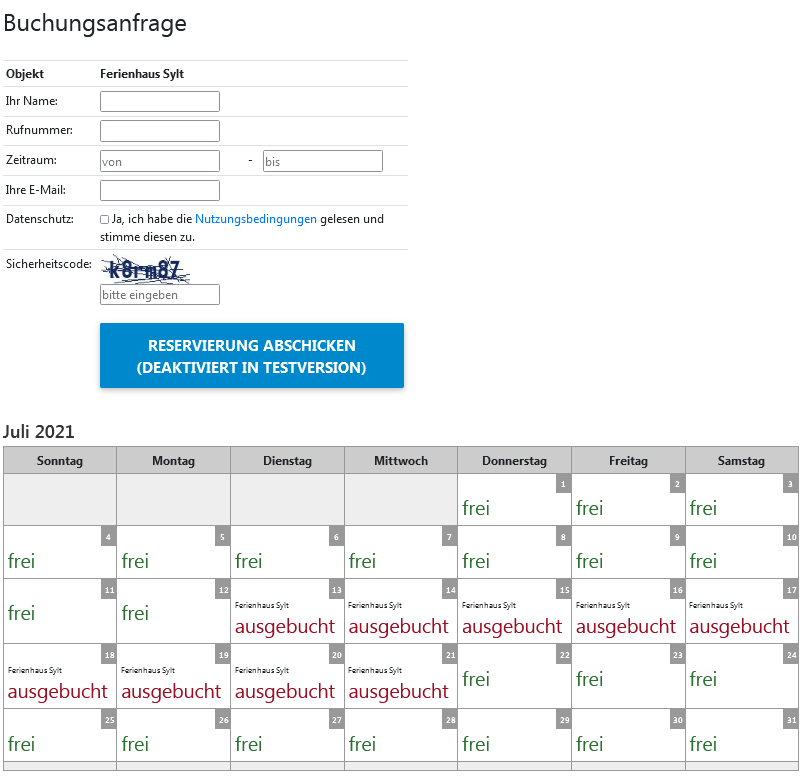
Task: Click the 'bis' end date field
Action: (x=322, y=161)
